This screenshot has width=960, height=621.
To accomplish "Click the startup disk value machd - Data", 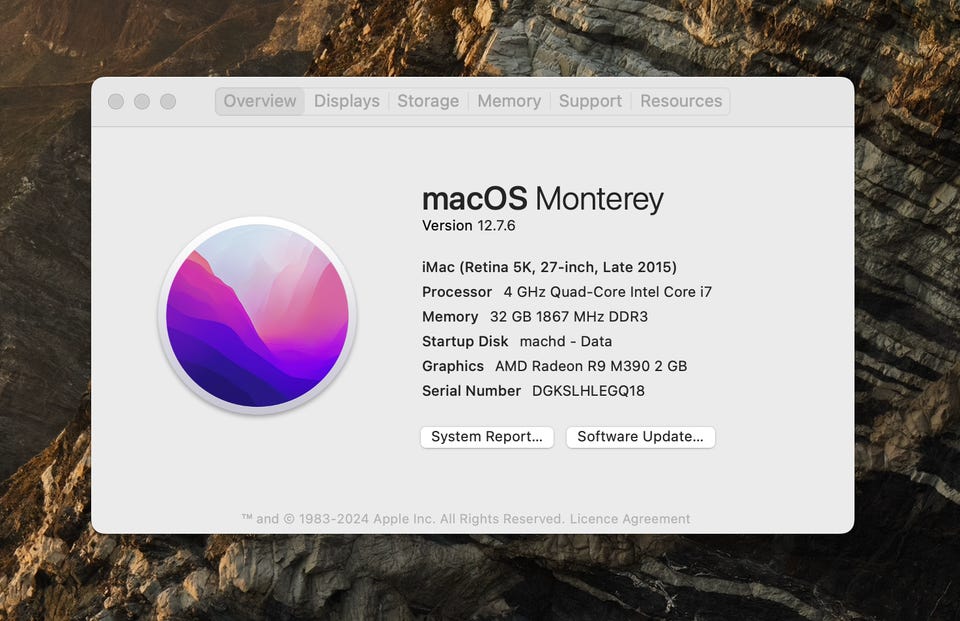I will [566, 341].
